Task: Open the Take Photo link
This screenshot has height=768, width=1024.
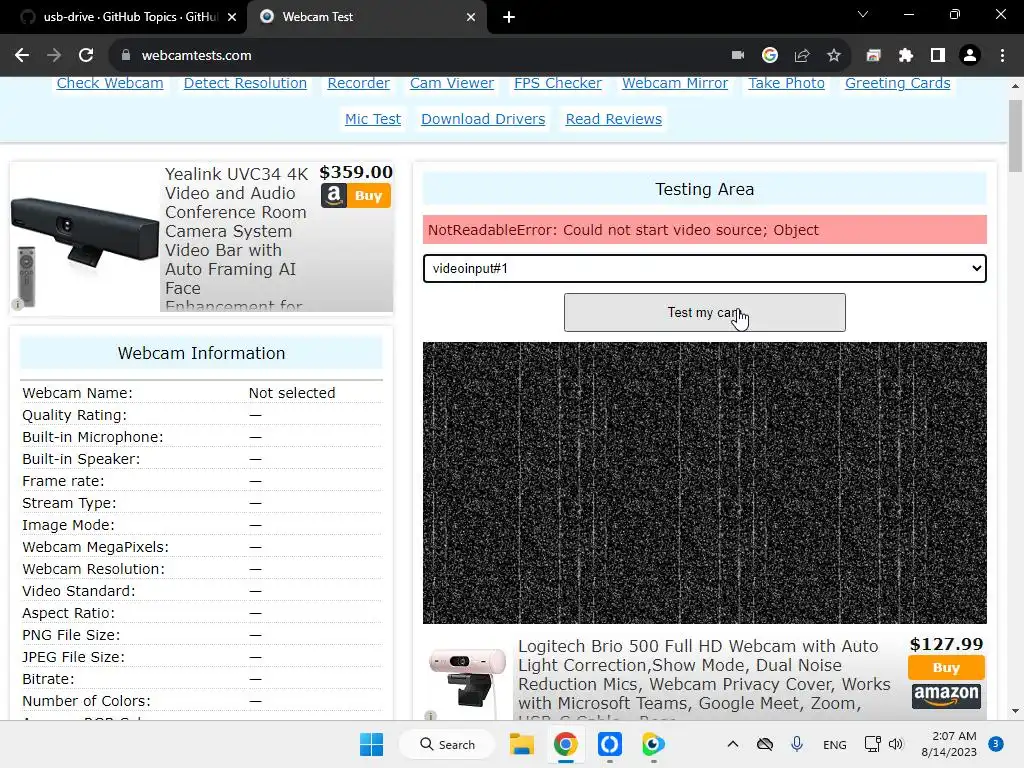Action: tap(786, 83)
